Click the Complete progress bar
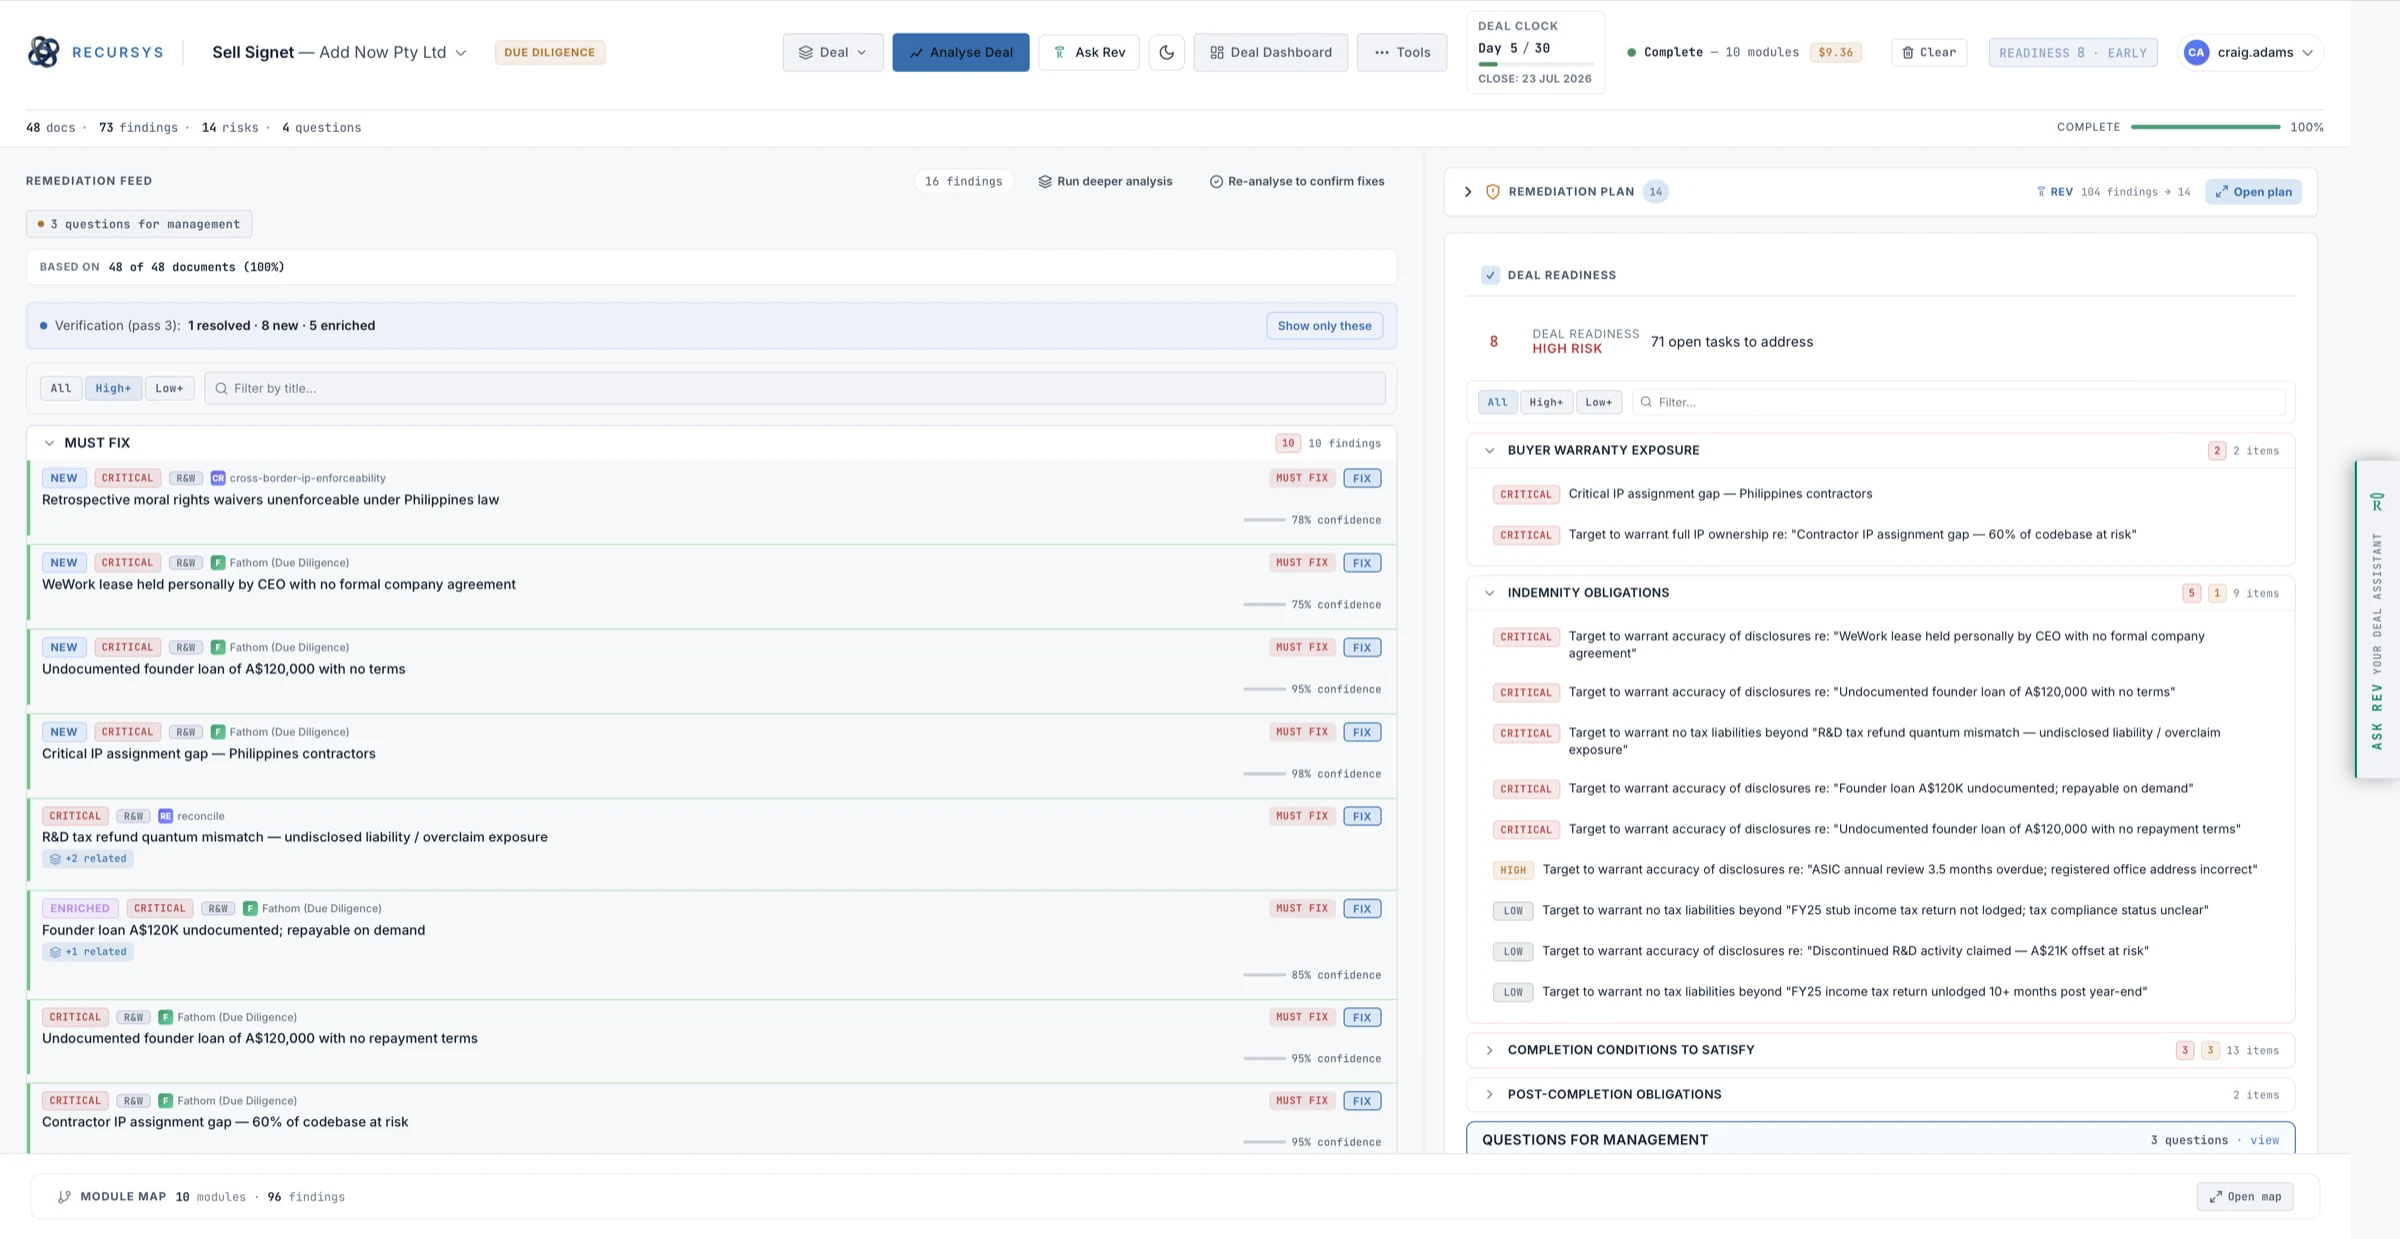2400x1239 pixels. [2205, 127]
